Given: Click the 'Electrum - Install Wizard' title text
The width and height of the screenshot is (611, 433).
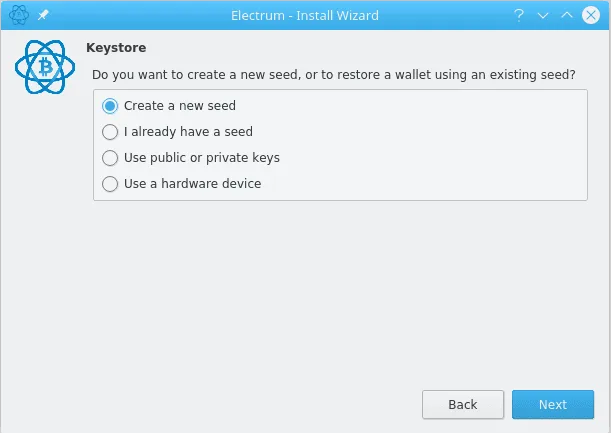Looking at the screenshot, I should tap(305, 16).
